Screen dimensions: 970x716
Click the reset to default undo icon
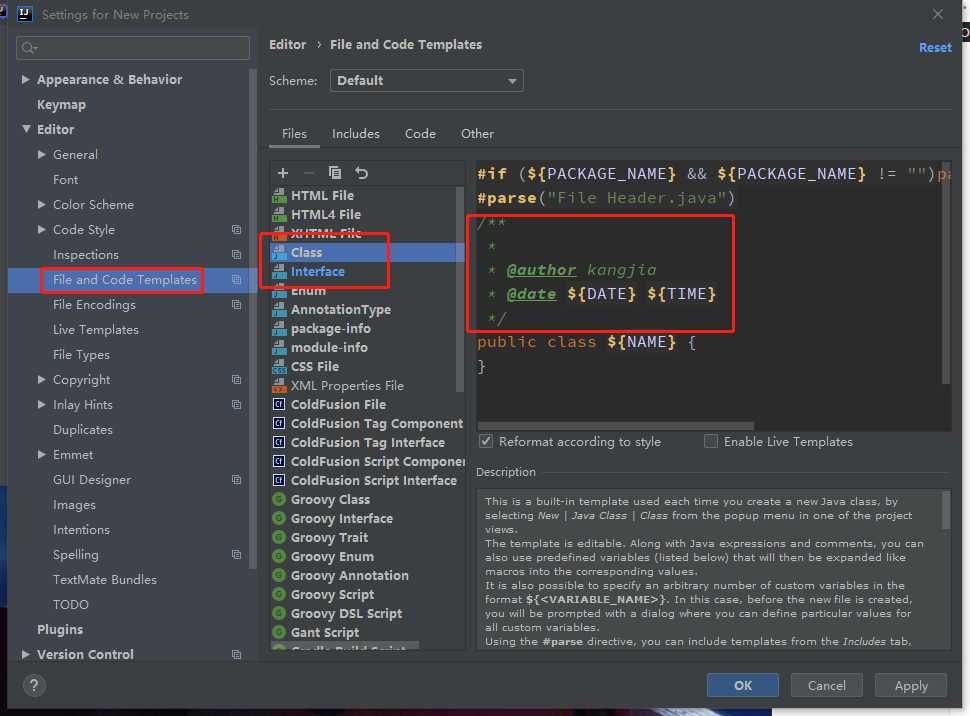361,173
